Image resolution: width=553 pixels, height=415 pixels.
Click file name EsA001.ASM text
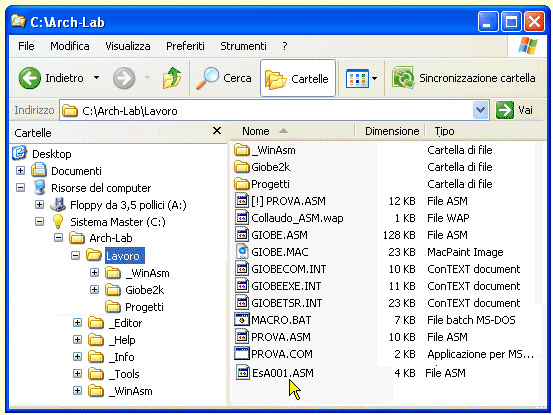pos(282,373)
